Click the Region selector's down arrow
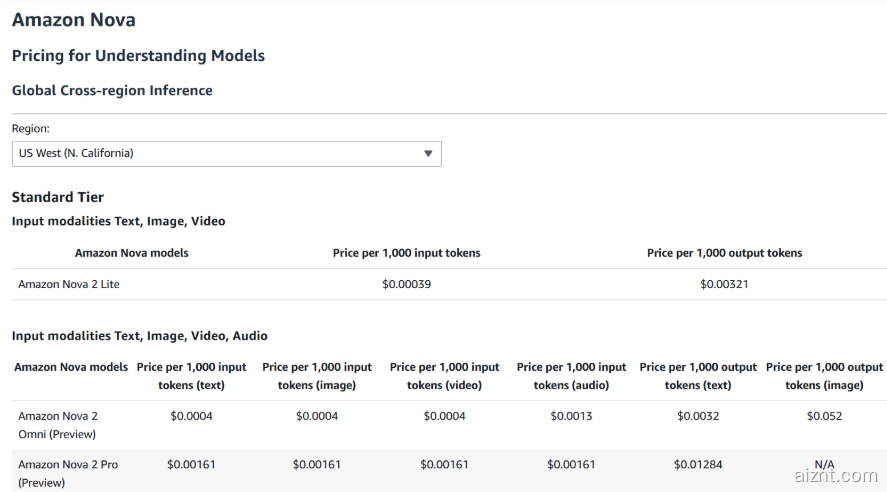The width and height of the screenshot is (887, 492). [428, 153]
